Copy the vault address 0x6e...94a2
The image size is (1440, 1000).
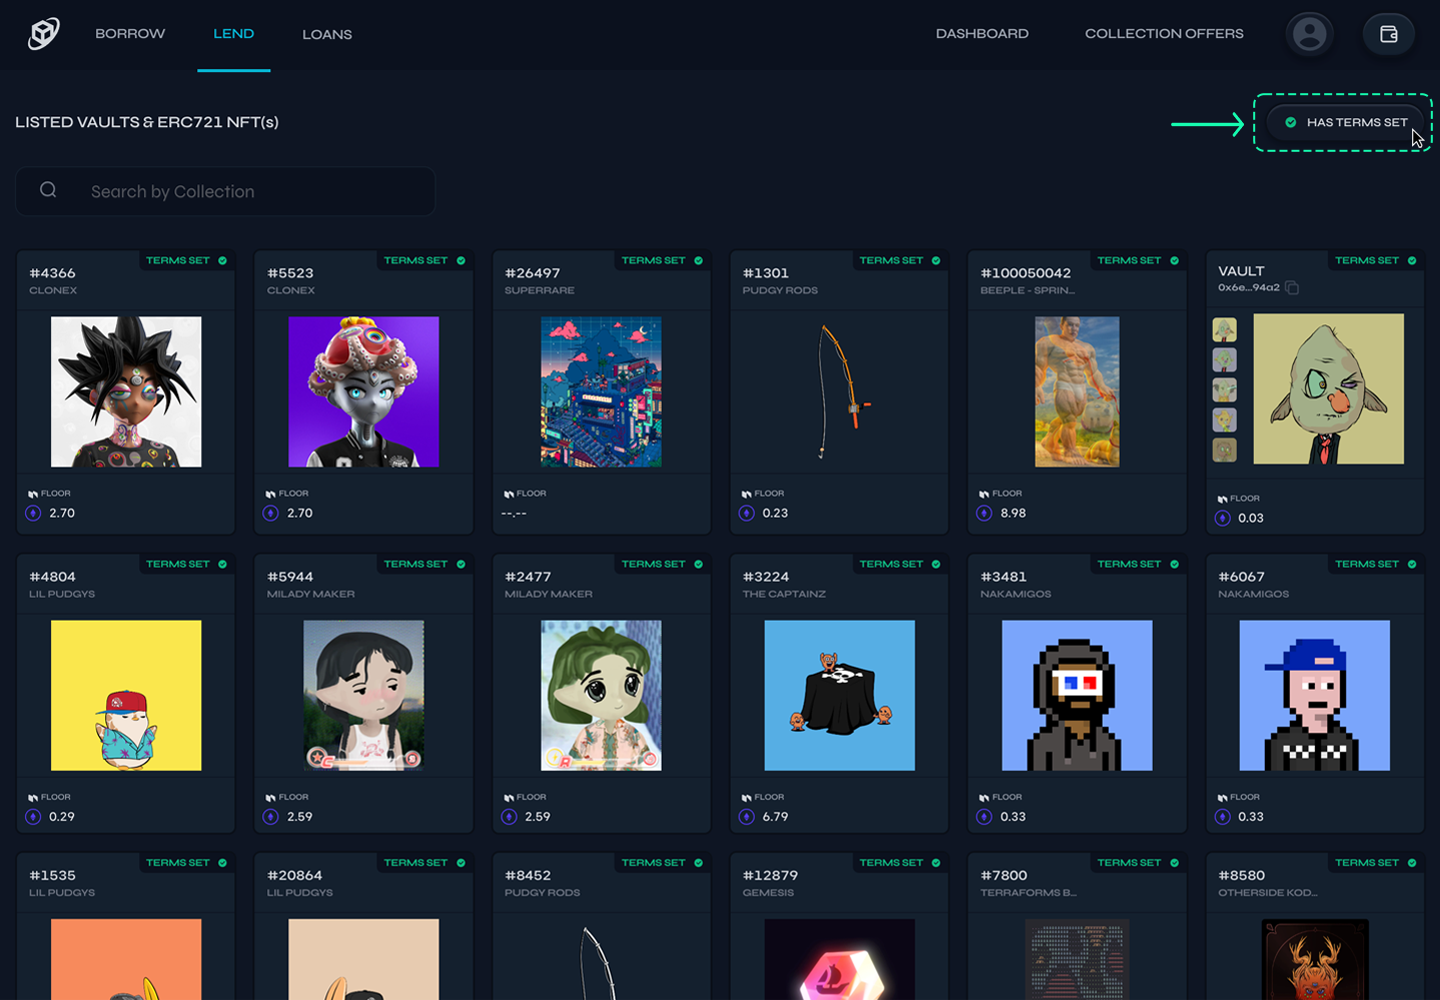pos(1292,288)
